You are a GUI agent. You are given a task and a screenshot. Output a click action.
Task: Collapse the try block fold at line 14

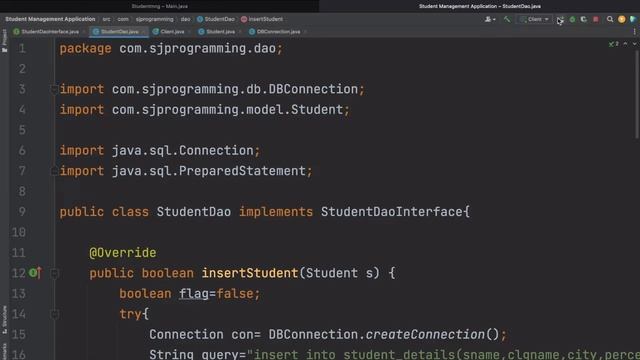pyautogui.click(x=54, y=314)
